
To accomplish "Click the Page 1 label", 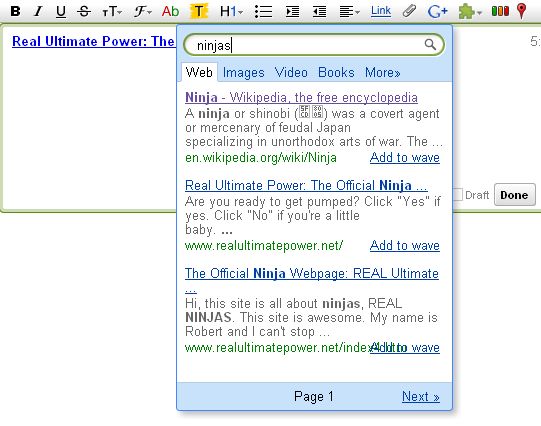I will (314, 397).
